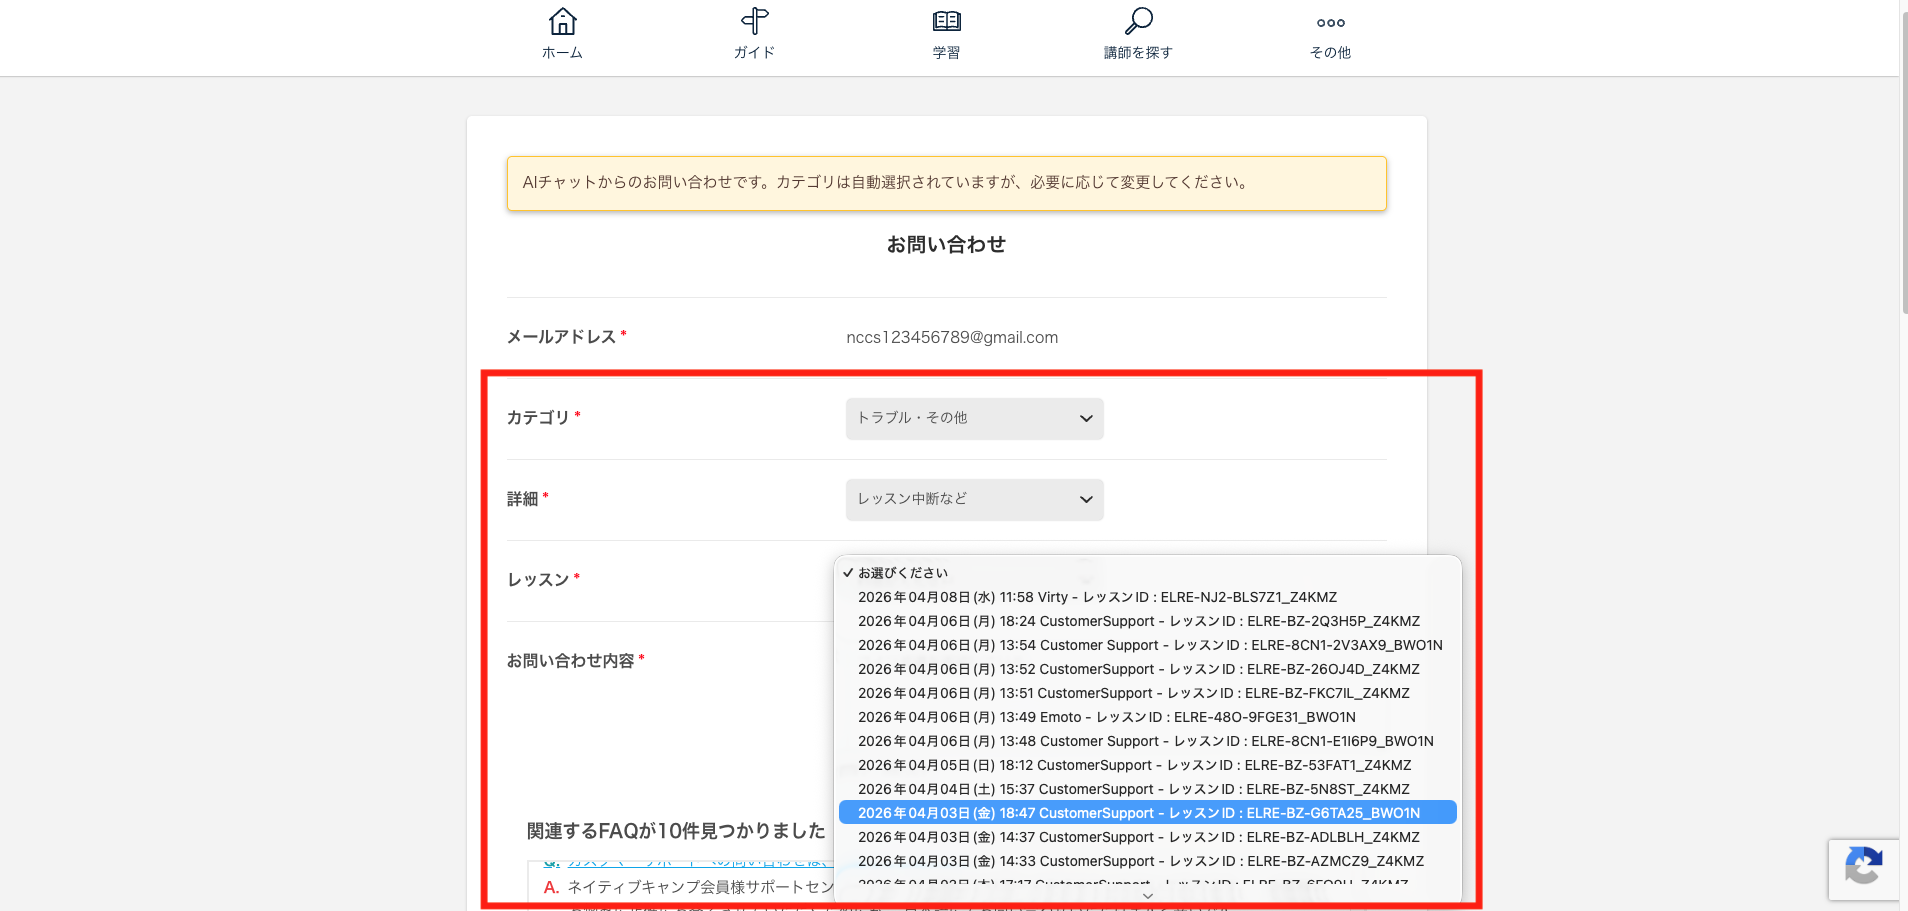Open the Learning book icon
This screenshot has width=1908, height=911.
(946, 22)
